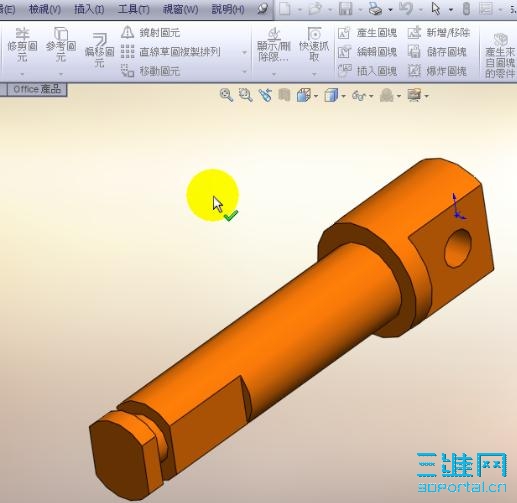Click the View Settings monitor icon
This screenshot has height=503, width=517.
[x=414, y=95]
